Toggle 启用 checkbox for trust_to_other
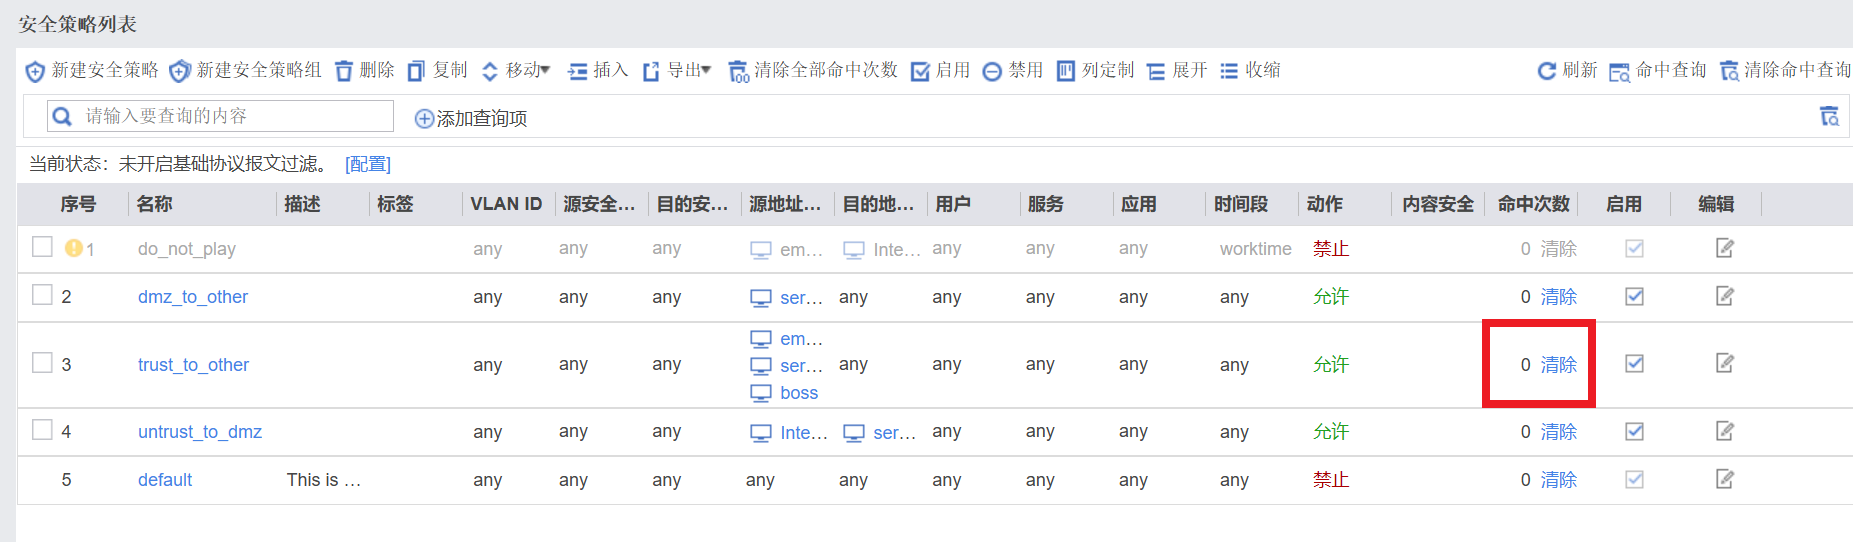Viewport: 1853px width, 542px height. click(1634, 363)
